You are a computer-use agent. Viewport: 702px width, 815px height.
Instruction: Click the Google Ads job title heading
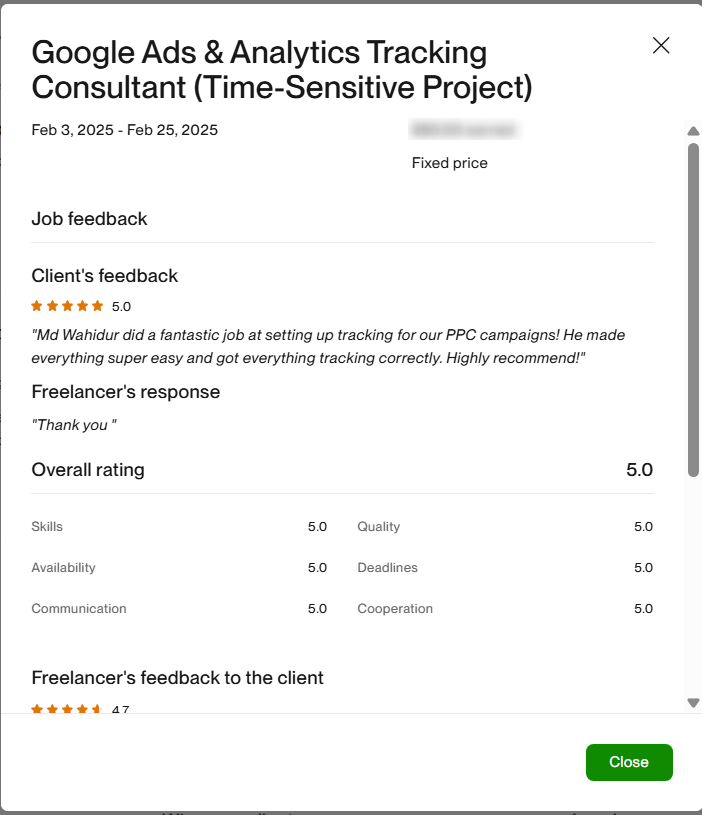coord(281,69)
